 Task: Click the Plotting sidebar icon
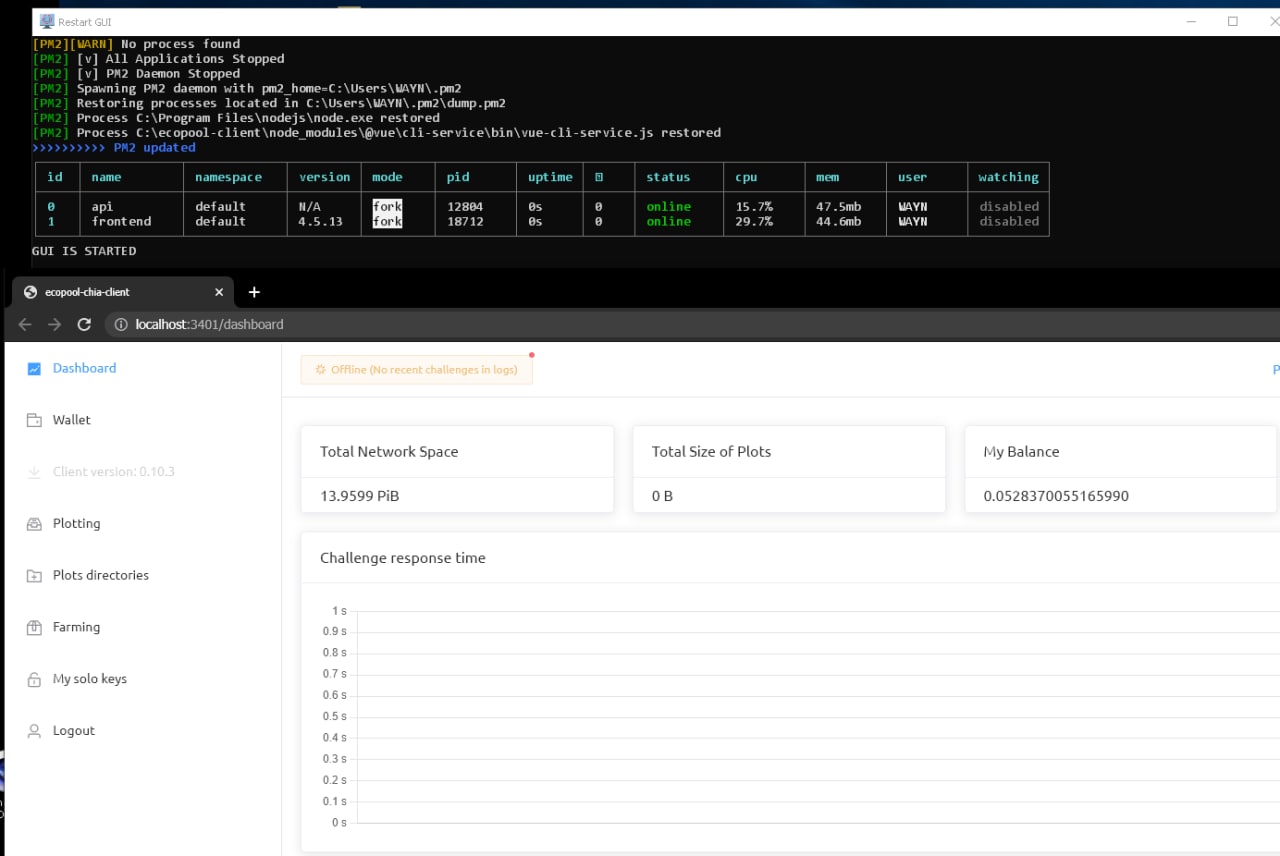pos(34,524)
